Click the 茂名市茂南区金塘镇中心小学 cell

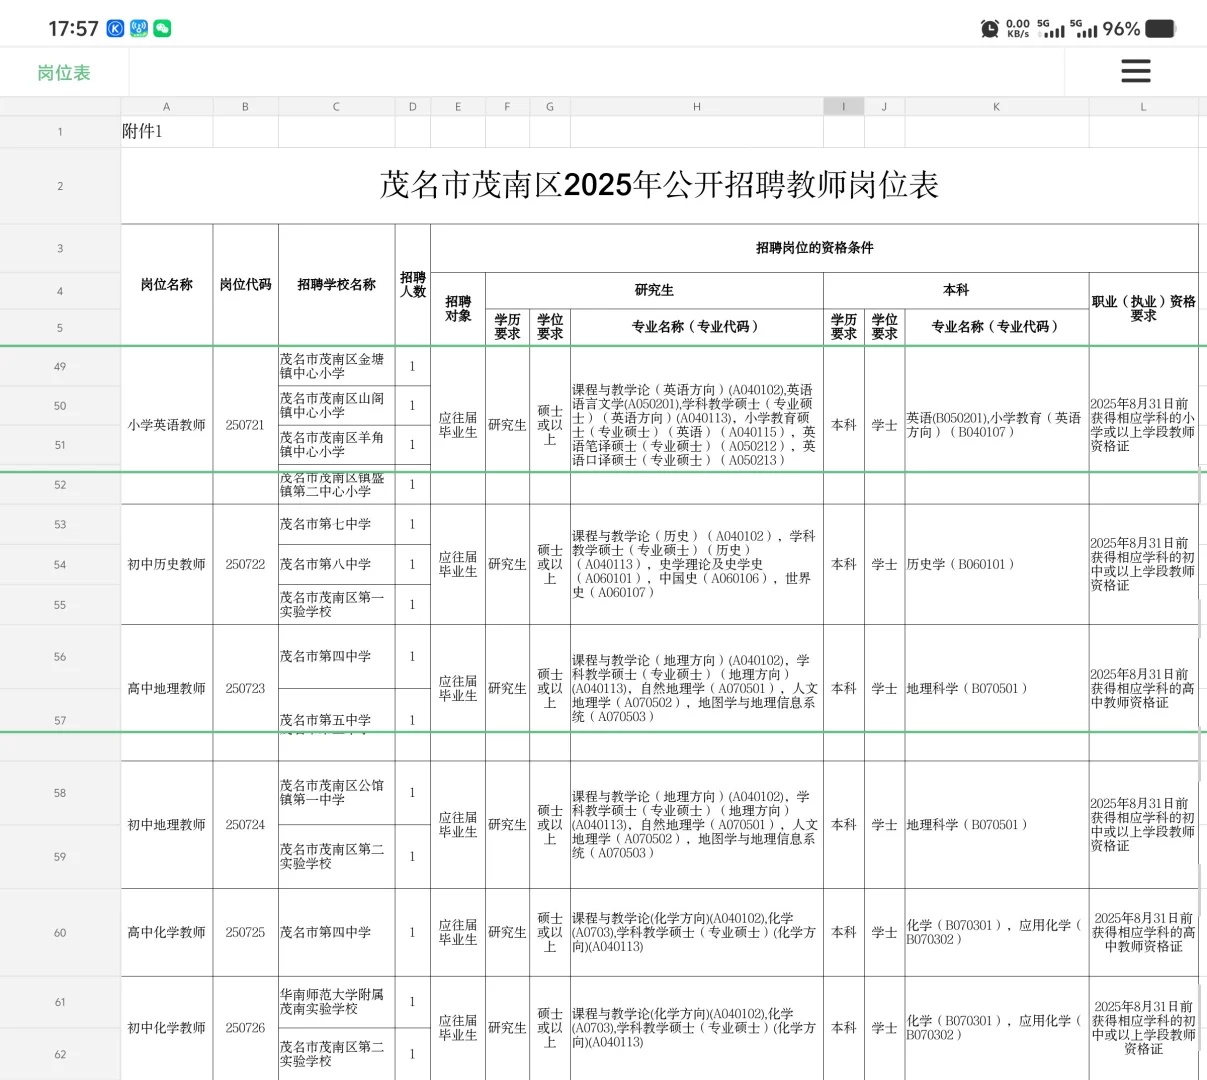336,366
